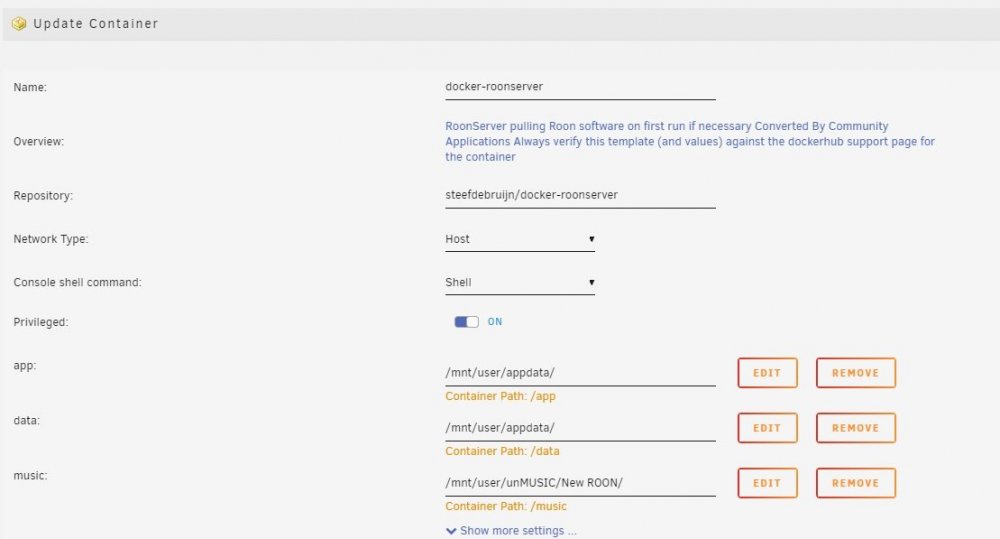Viewport: 1000px width, 539px height.
Task: Edit the data path mapping
Action: coord(767,428)
